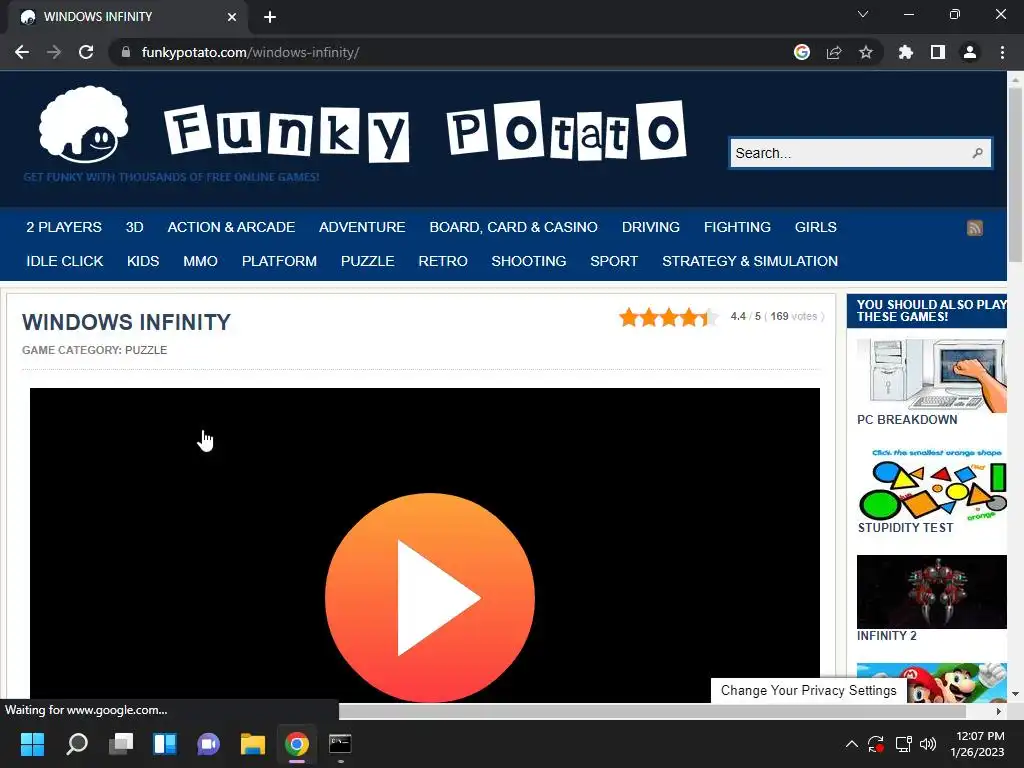
Task: Click PUZZLE link beside GAME CATEGORY
Action: click(x=146, y=350)
